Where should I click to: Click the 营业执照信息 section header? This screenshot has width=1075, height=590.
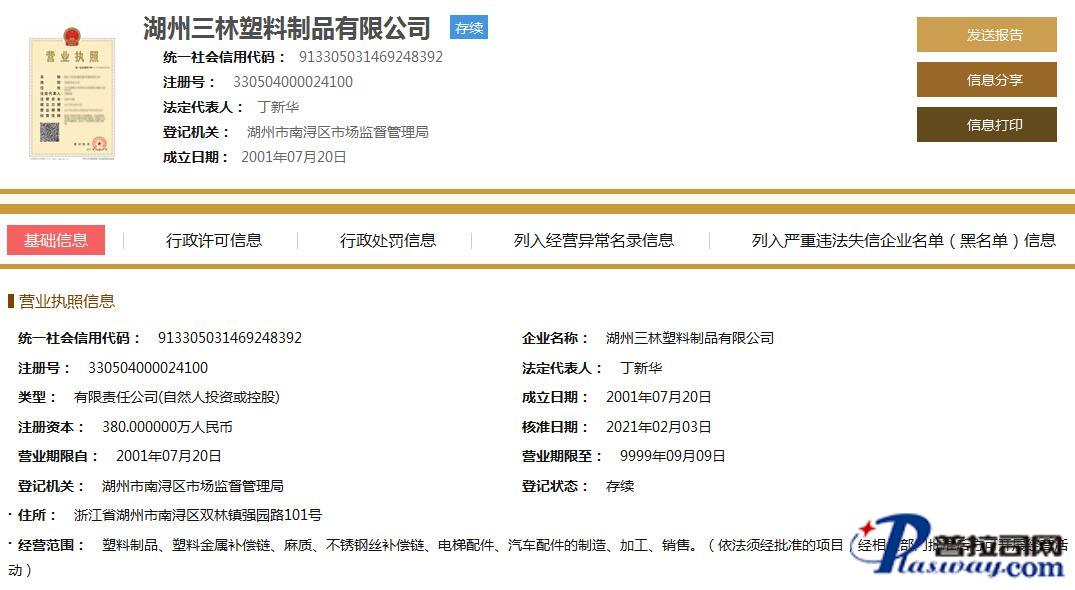point(67,301)
